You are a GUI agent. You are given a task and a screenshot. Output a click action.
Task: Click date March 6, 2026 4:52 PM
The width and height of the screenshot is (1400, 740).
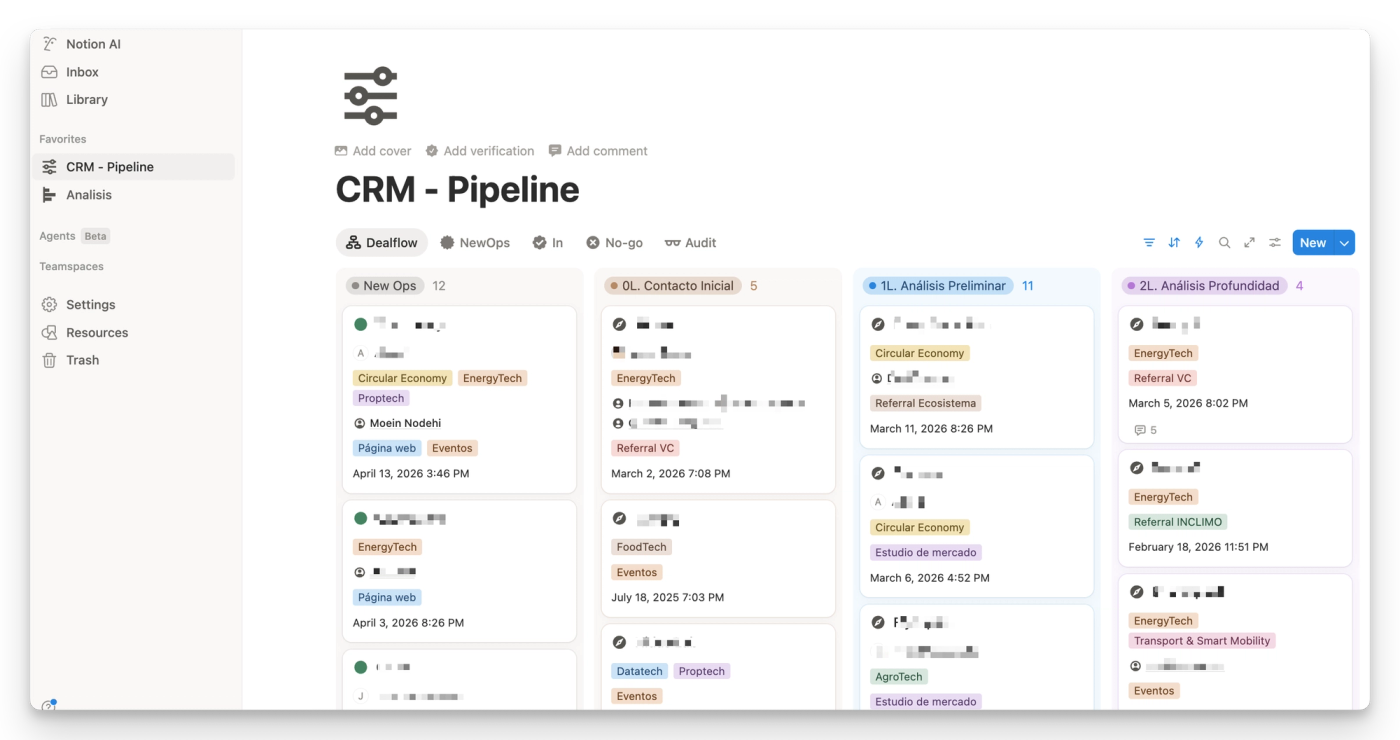click(930, 578)
